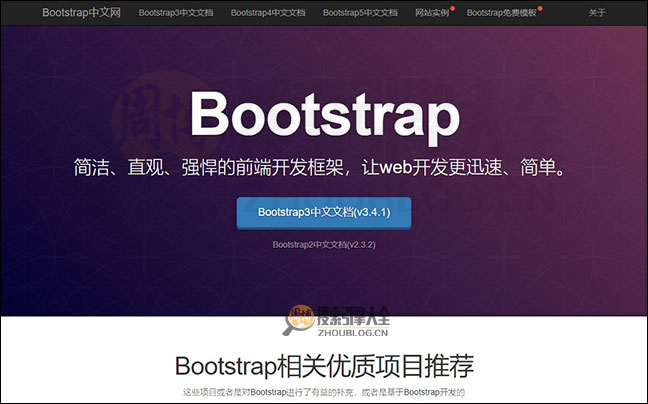Open the Bootstrap2中文文档(v2.3.2) link

324,245
